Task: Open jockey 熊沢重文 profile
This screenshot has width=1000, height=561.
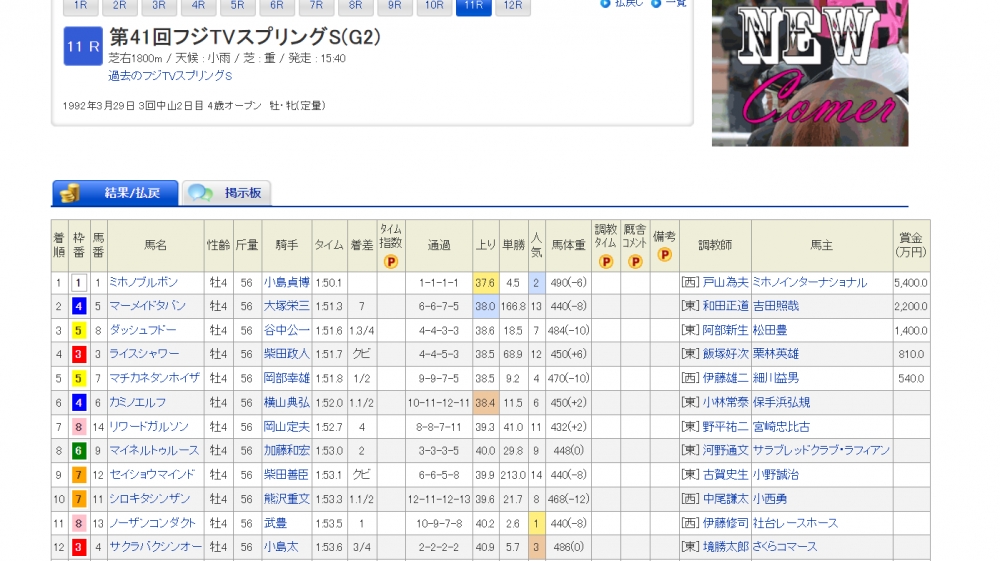Action: point(287,499)
